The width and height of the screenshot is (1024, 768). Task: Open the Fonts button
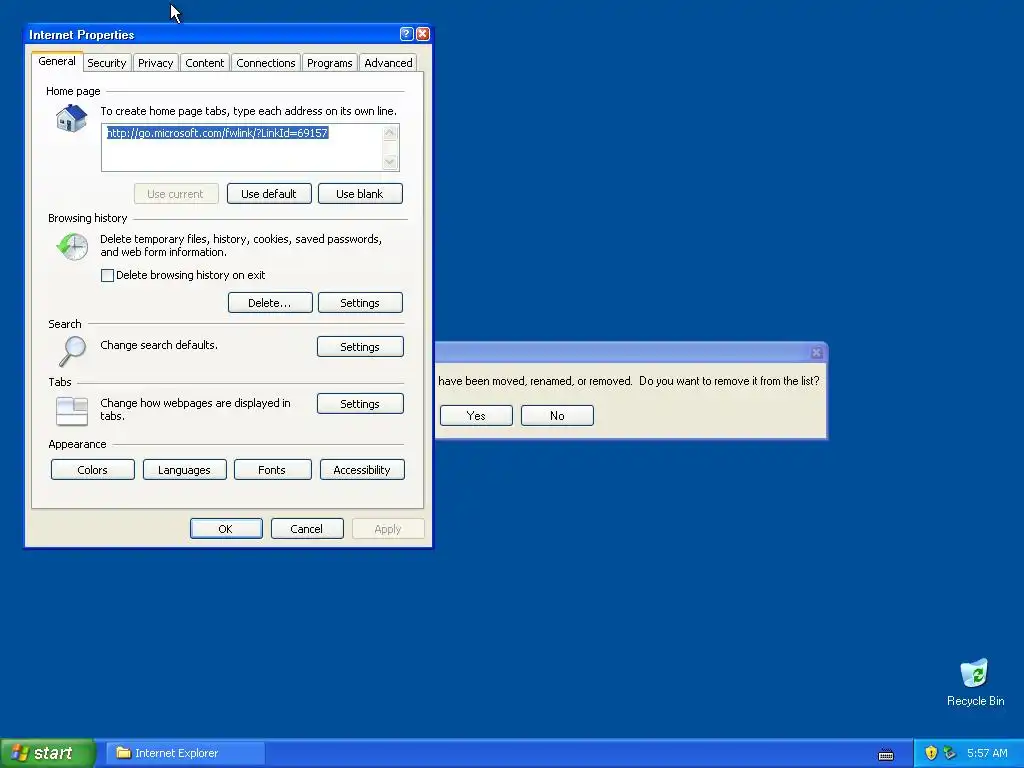(x=272, y=470)
